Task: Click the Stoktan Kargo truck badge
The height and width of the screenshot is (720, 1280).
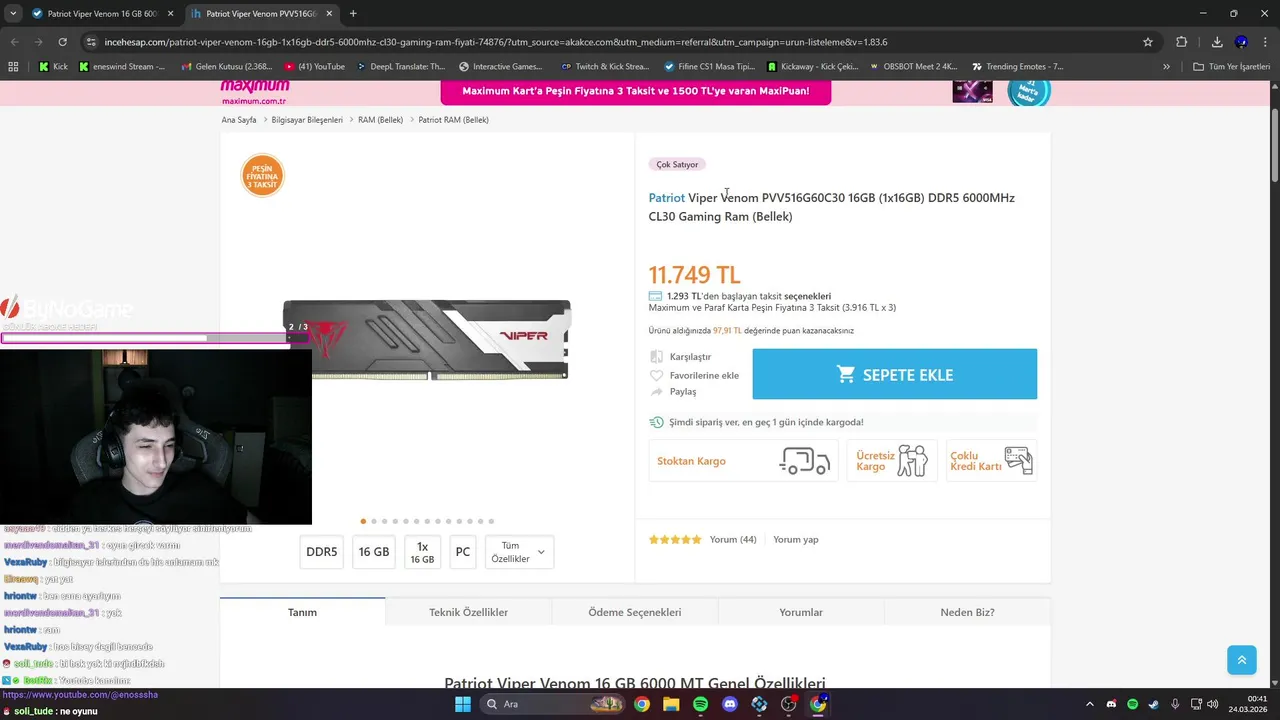Action: (743, 461)
